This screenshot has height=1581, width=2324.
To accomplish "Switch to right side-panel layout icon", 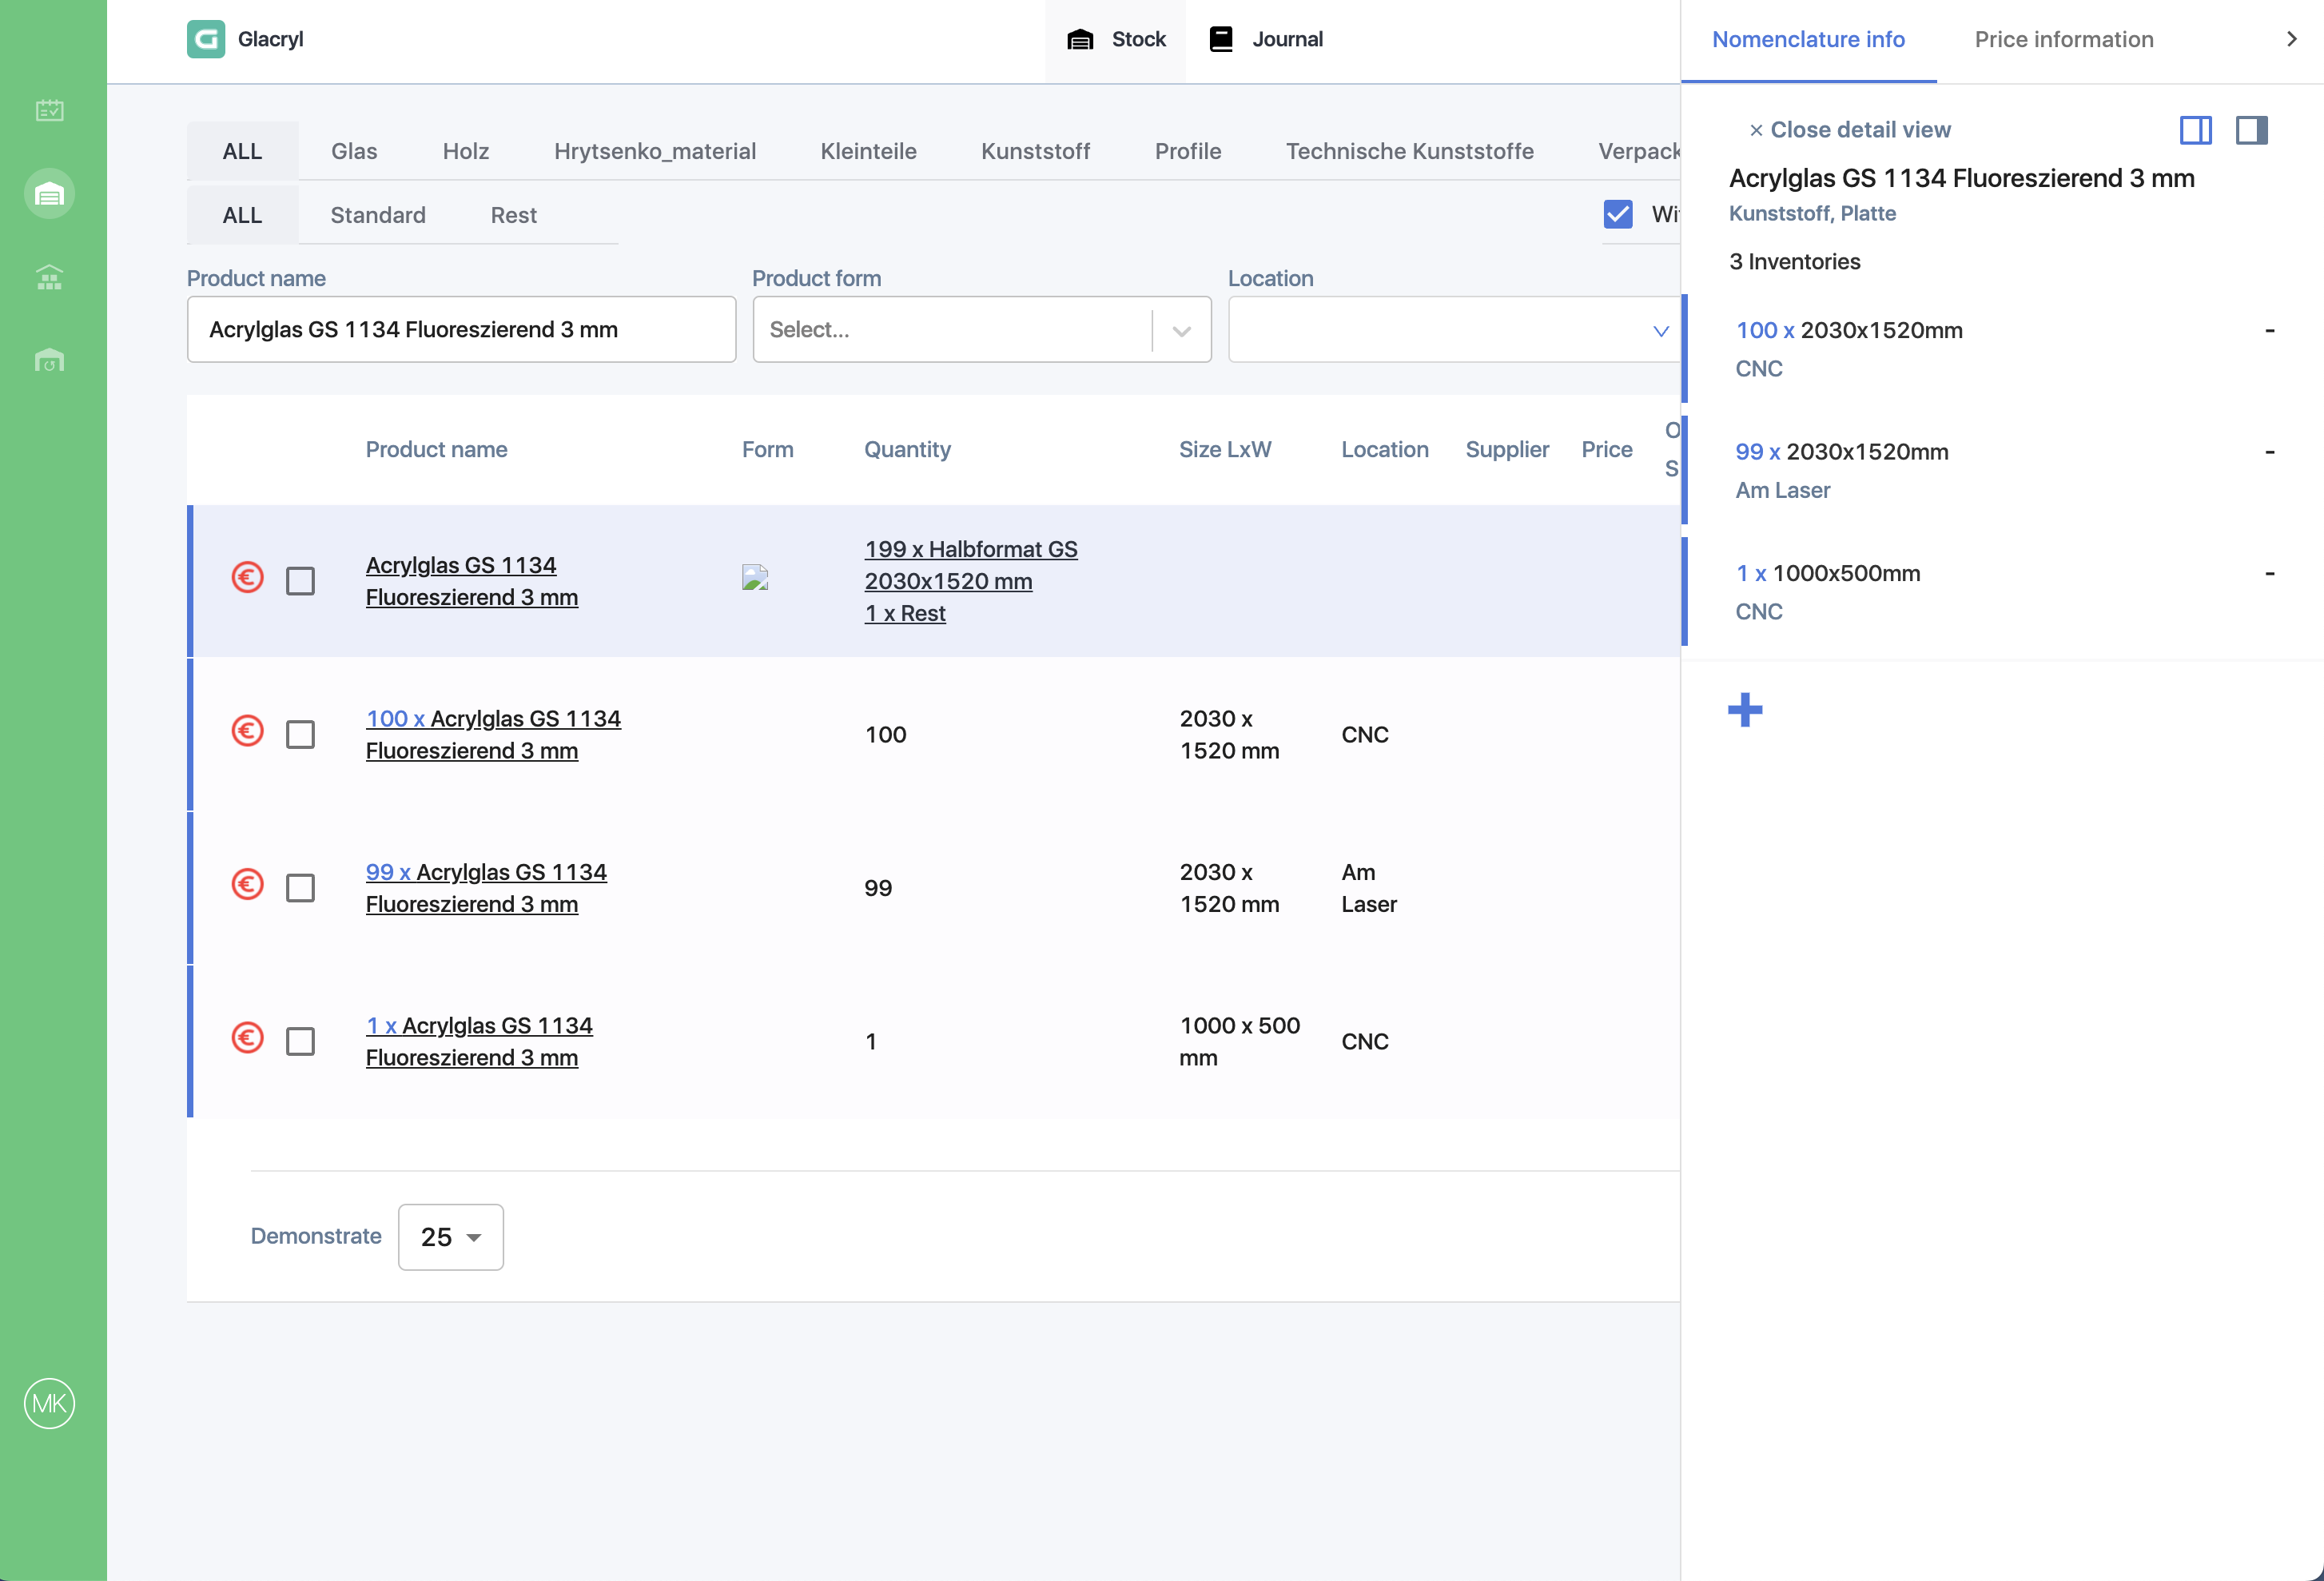I will coord(2251,130).
